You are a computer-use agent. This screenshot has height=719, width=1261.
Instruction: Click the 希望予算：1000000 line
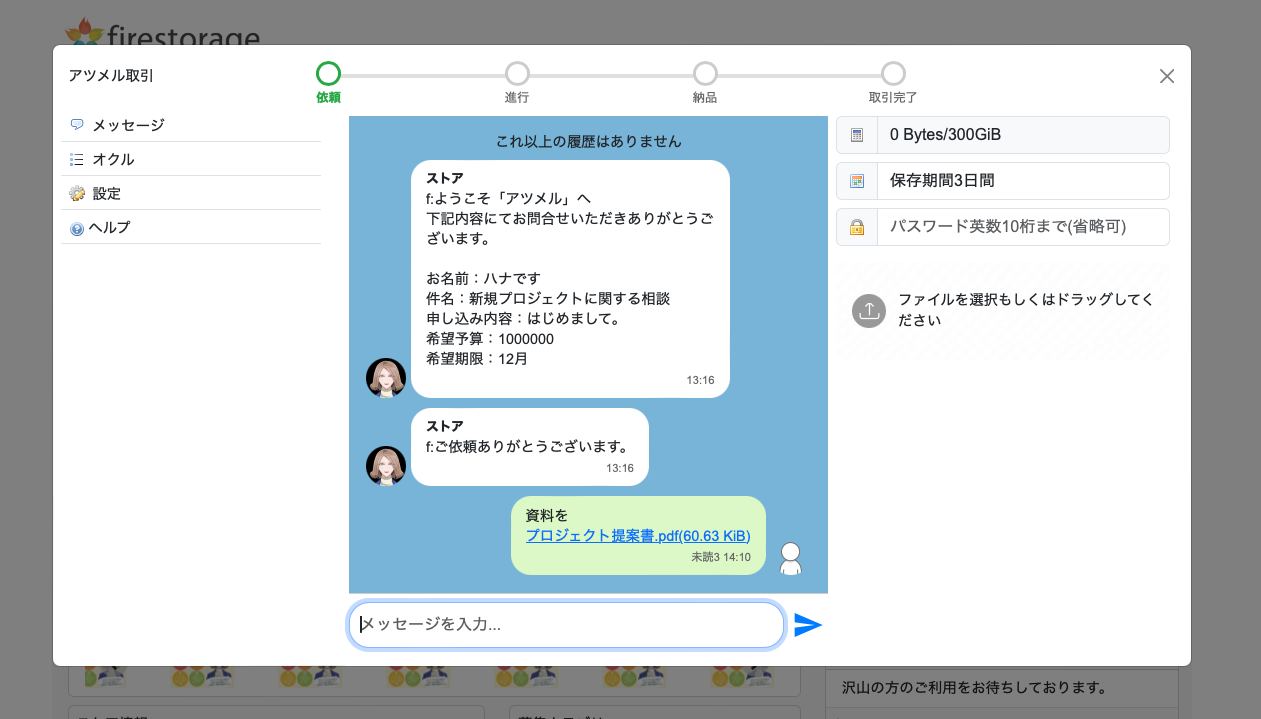[x=490, y=339]
